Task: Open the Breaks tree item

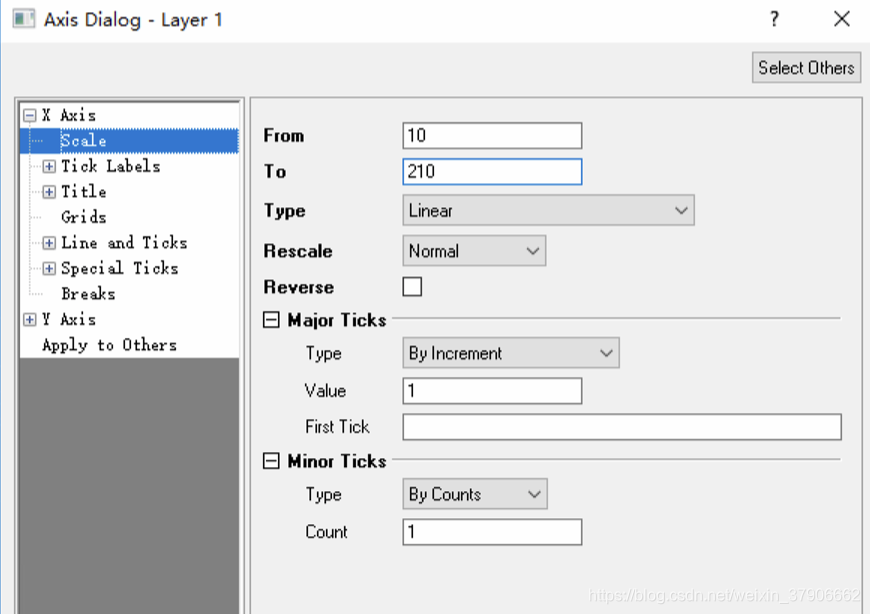Action: tap(88, 293)
